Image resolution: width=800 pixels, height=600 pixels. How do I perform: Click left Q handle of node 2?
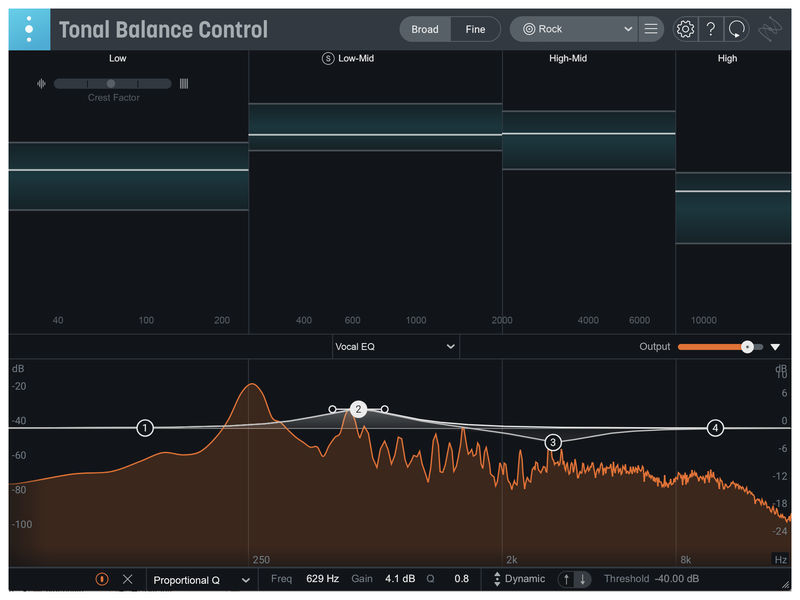pos(332,409)
